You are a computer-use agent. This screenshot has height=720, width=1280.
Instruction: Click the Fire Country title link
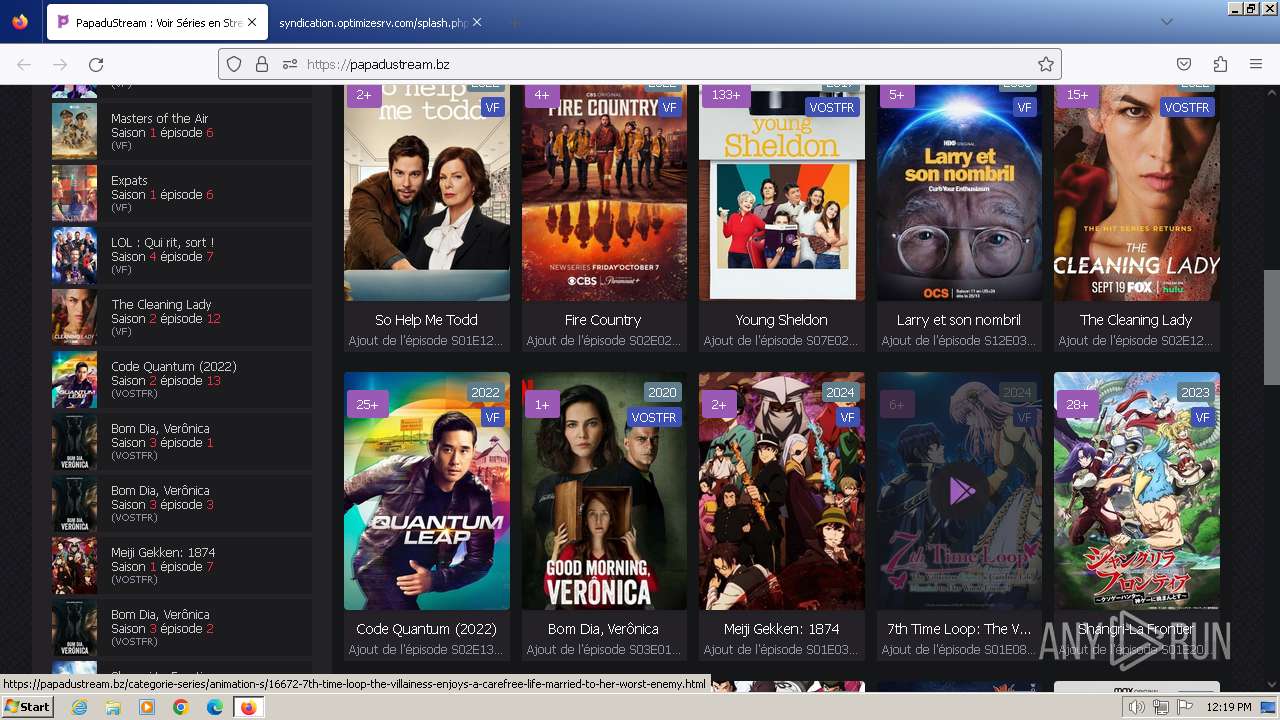point(603,320)
